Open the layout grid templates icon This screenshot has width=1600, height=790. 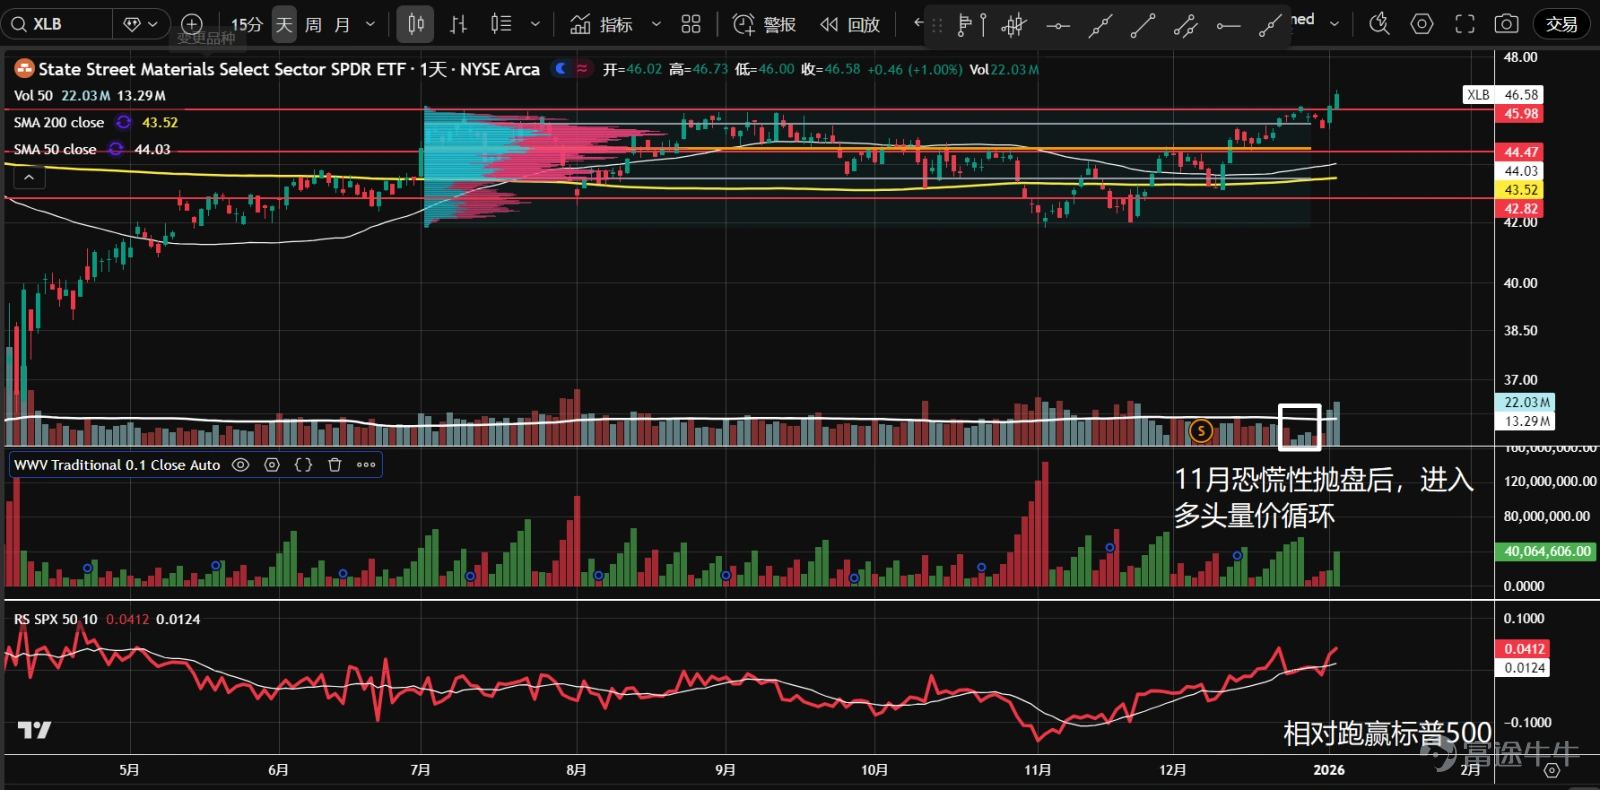point(691,24)
